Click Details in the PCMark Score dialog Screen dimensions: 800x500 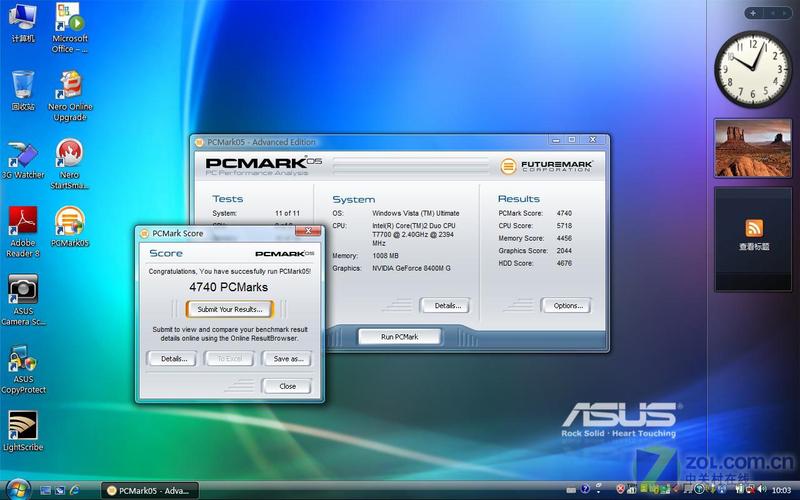pyautogui.click(x=171, y=359)
